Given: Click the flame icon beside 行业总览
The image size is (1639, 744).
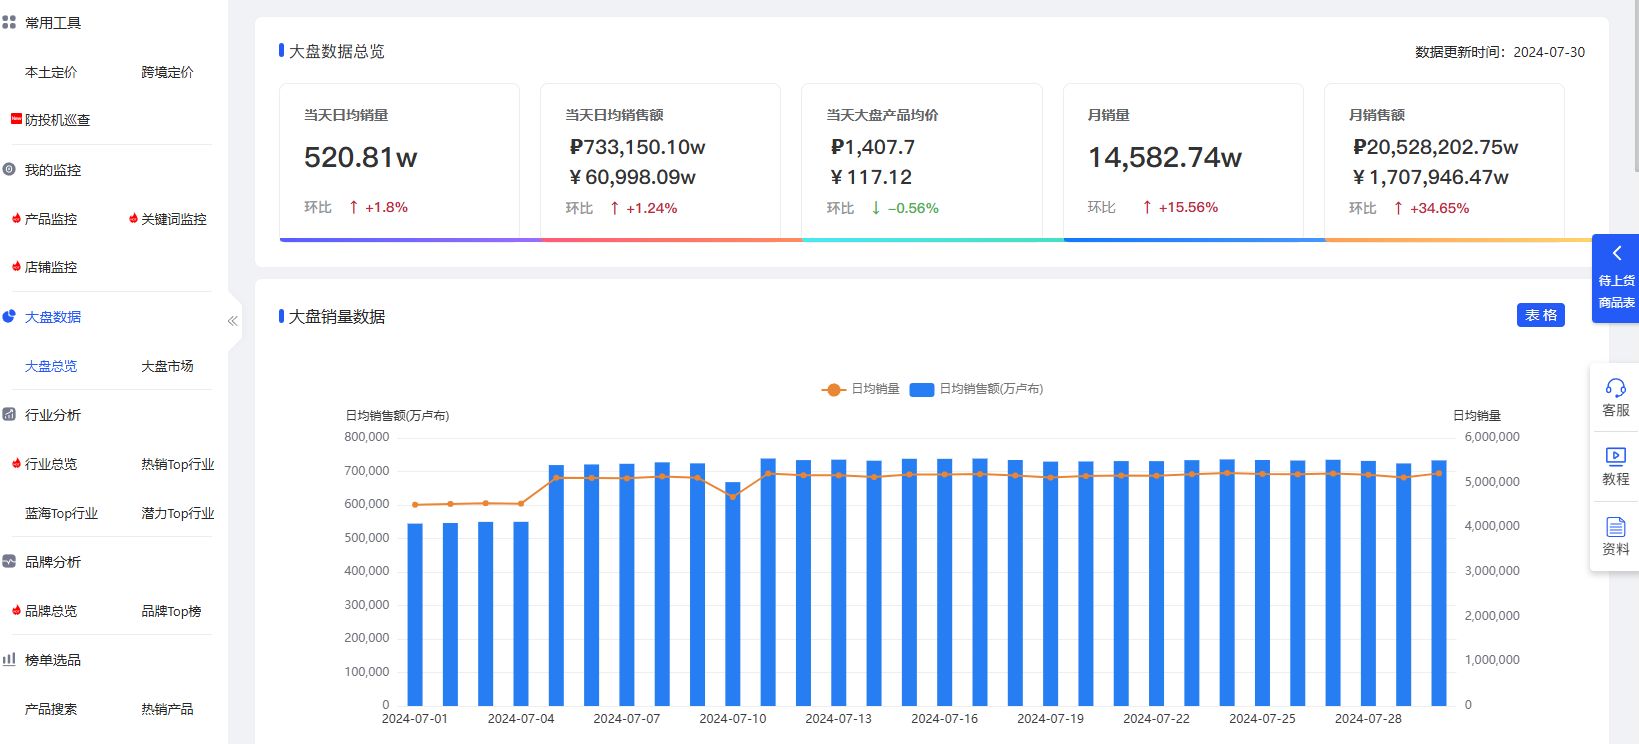Looking at the screenshot, I should click(17, 463).
